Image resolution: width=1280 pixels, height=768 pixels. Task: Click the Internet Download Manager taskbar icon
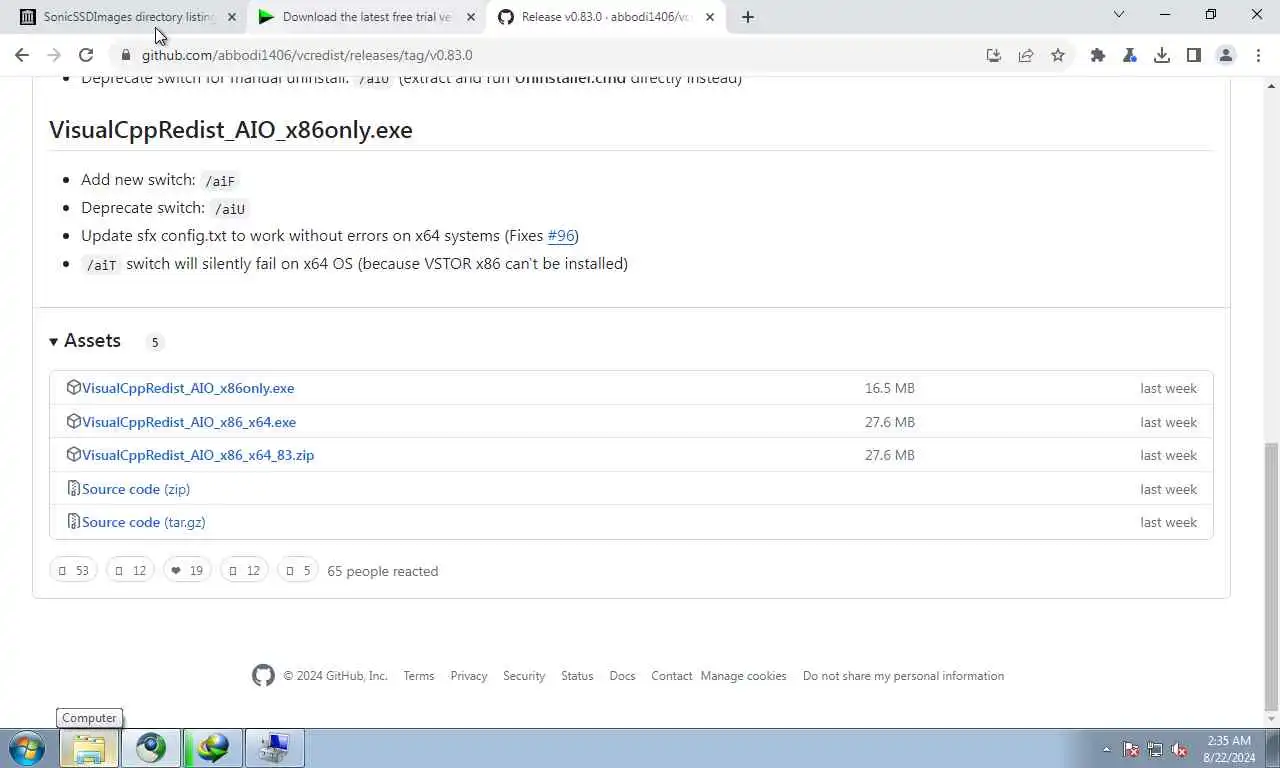pyautogui.click(x=212, y=748)
